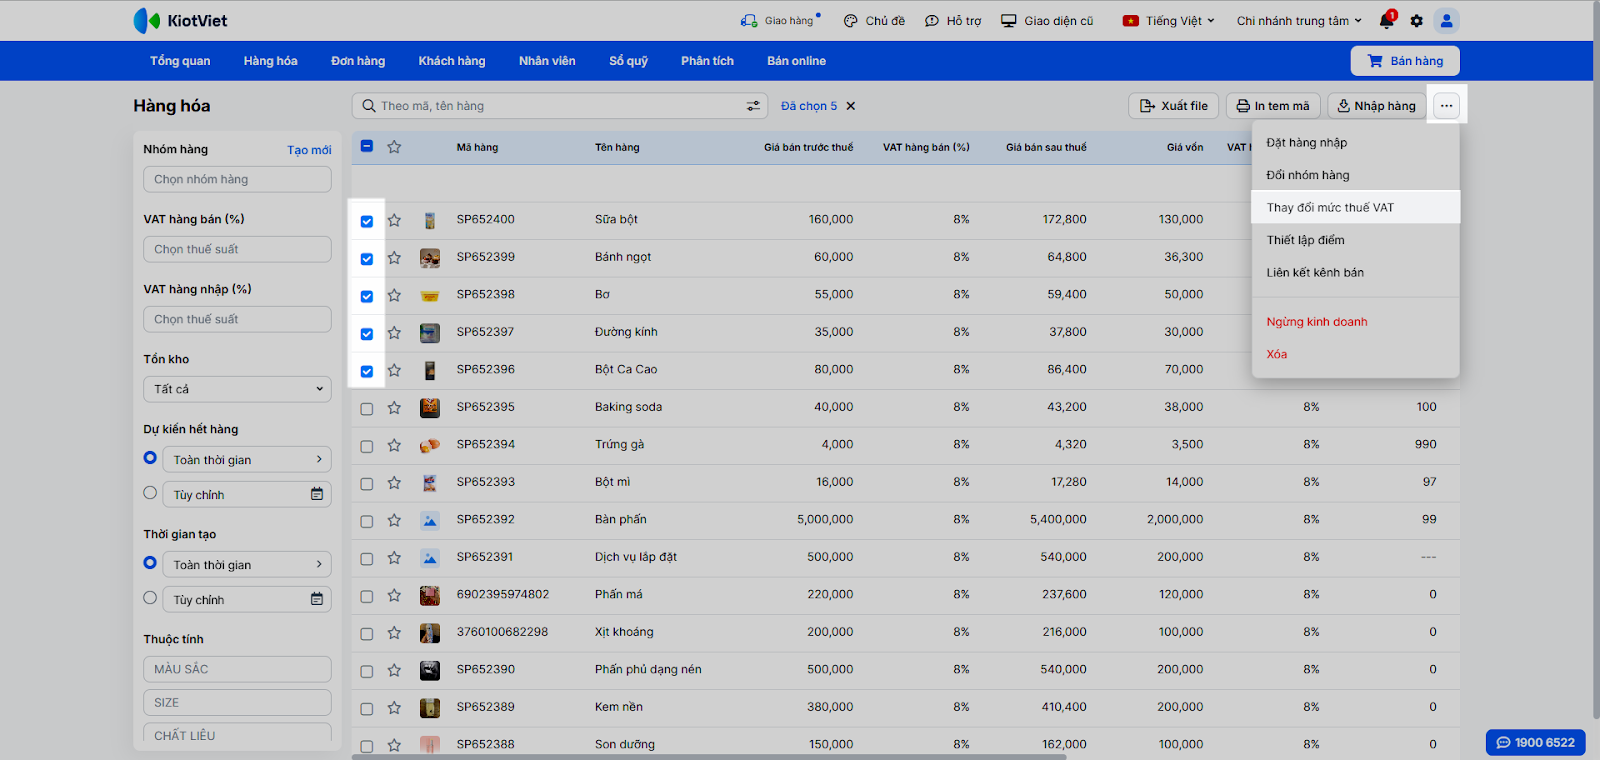This screenshot has width=1600, height=760.
Task: Open the settings gear icon
Action: [1416, 21]
